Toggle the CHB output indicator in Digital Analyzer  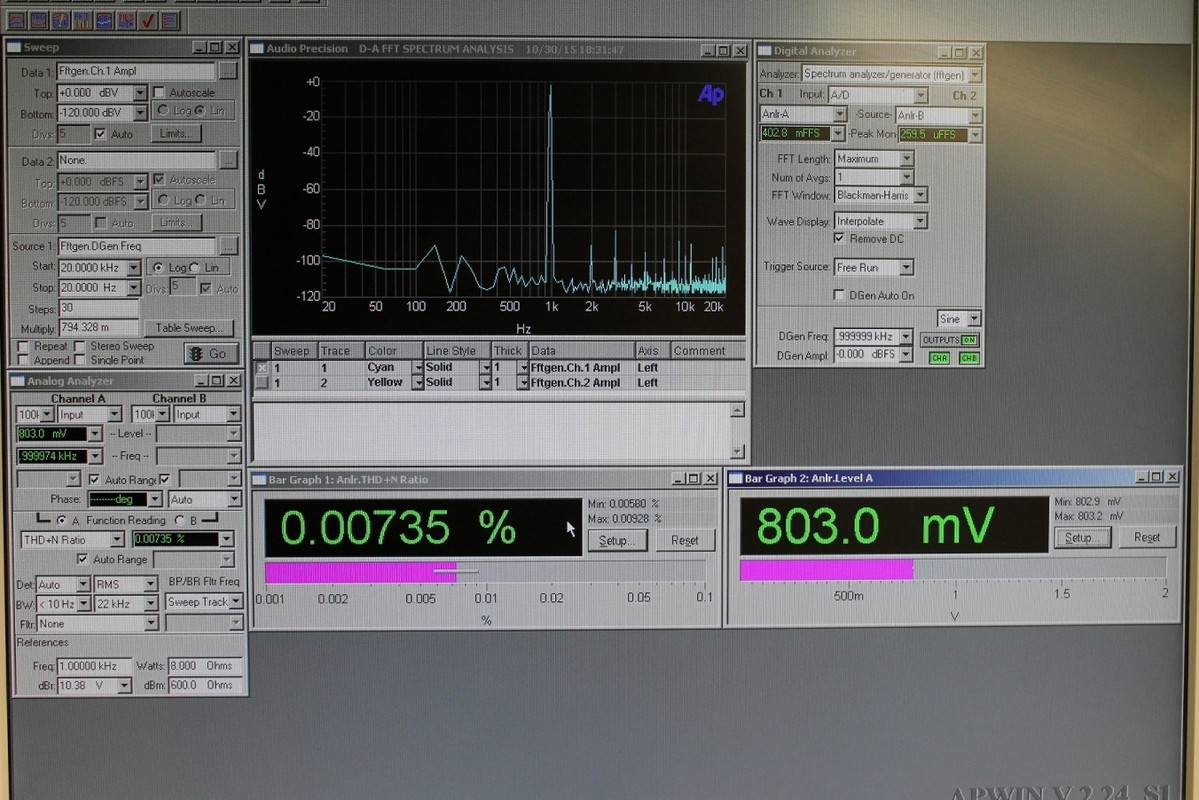coord(969,357)
